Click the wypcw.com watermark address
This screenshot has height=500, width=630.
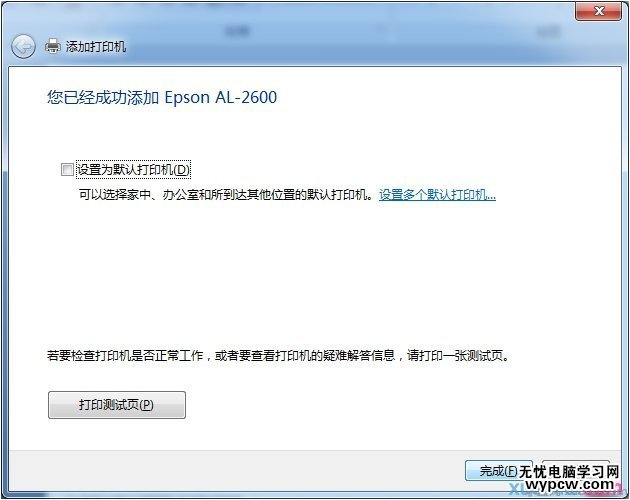[x=569, y=484]
